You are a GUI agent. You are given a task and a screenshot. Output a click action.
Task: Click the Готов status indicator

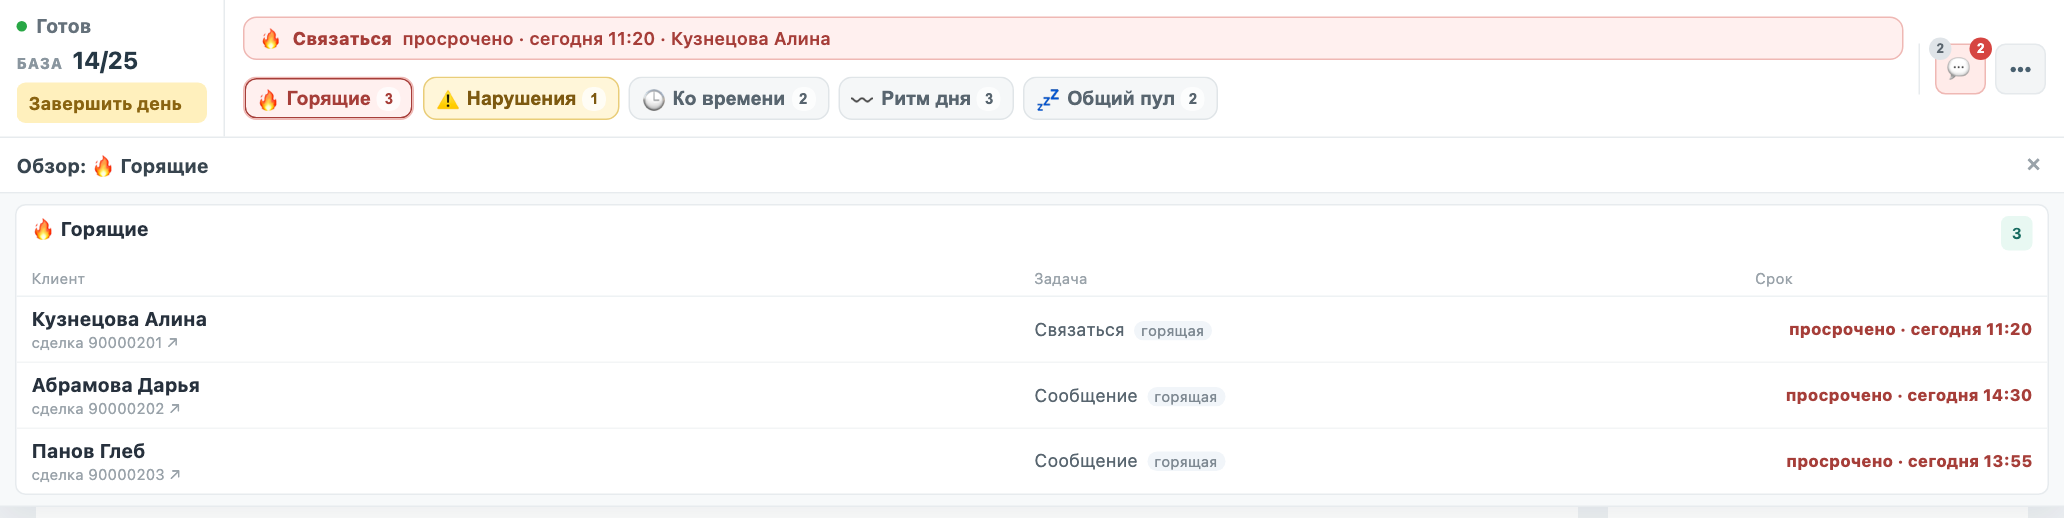pos(54,26)
